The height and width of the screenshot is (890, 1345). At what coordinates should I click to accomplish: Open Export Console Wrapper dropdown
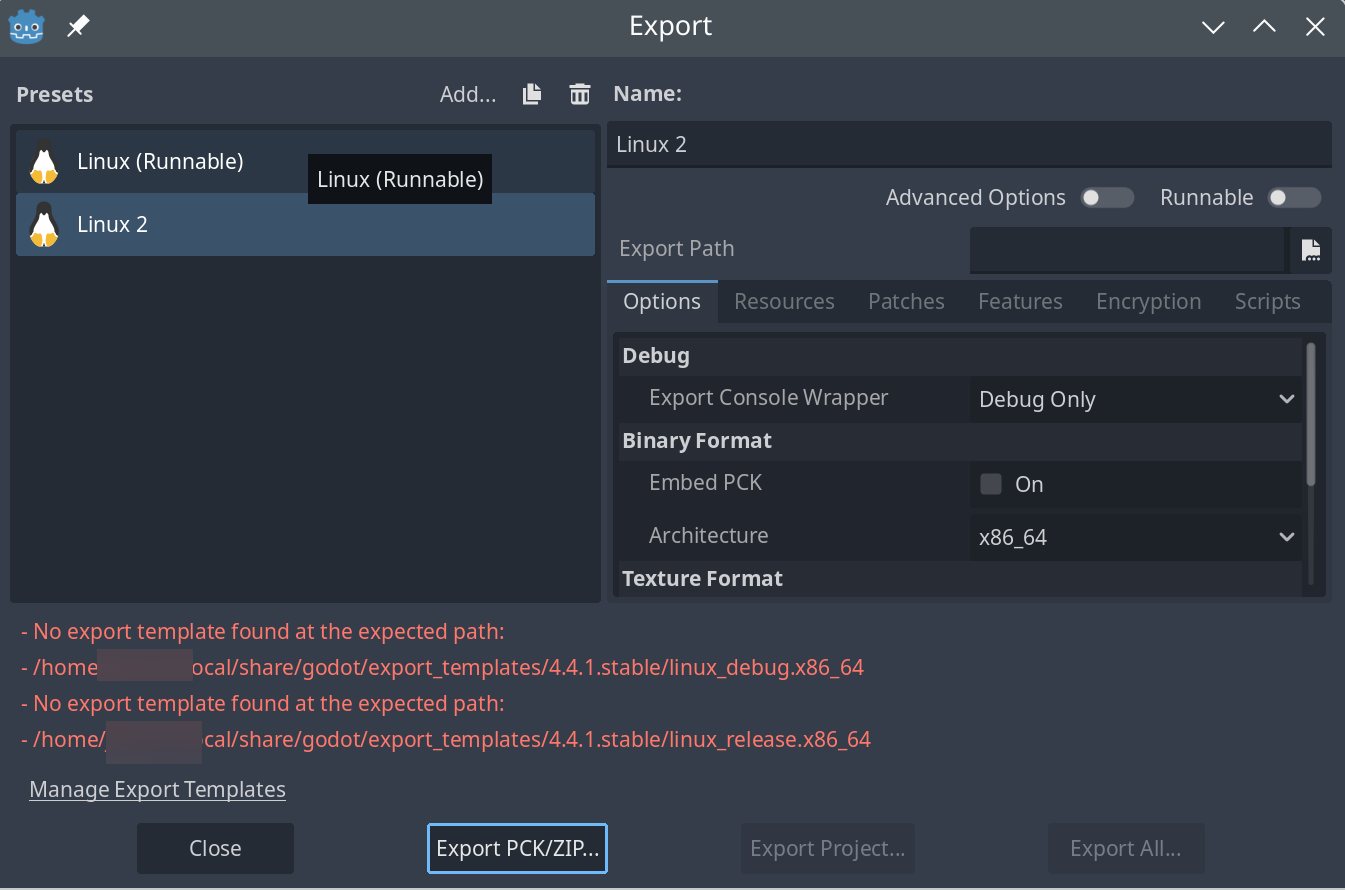(x=1136, y=399)
